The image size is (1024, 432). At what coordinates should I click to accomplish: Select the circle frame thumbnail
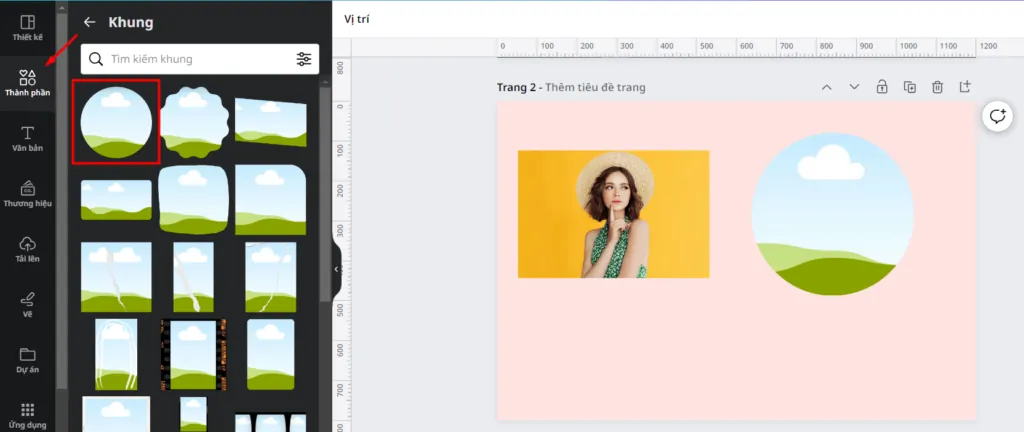(x=116, y=122)
